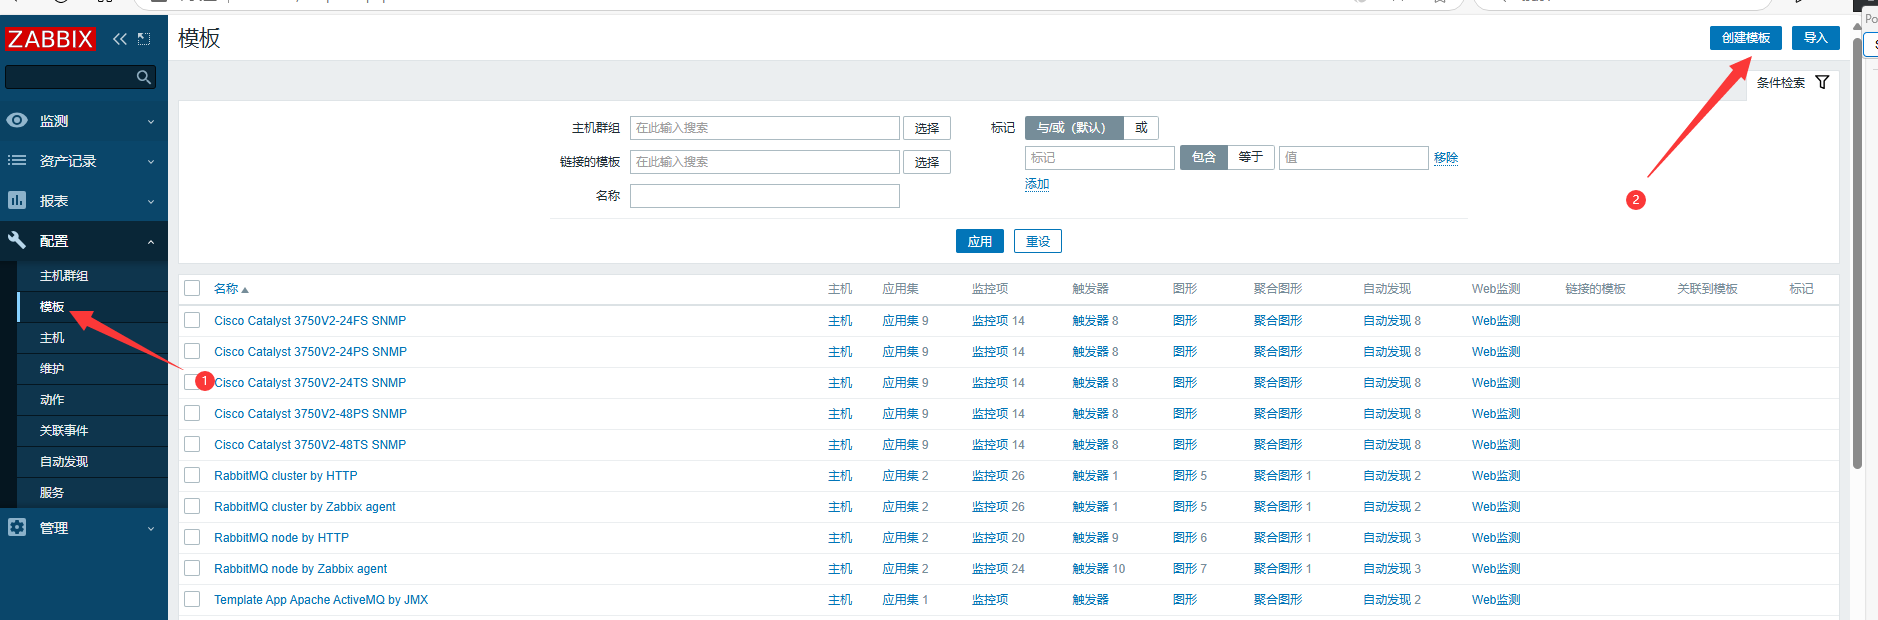Tick checkbox for RabbitMQ node by Zabbix agent
The width and height of the screenshot is (1878, 620).
click(x=192, y=569)
